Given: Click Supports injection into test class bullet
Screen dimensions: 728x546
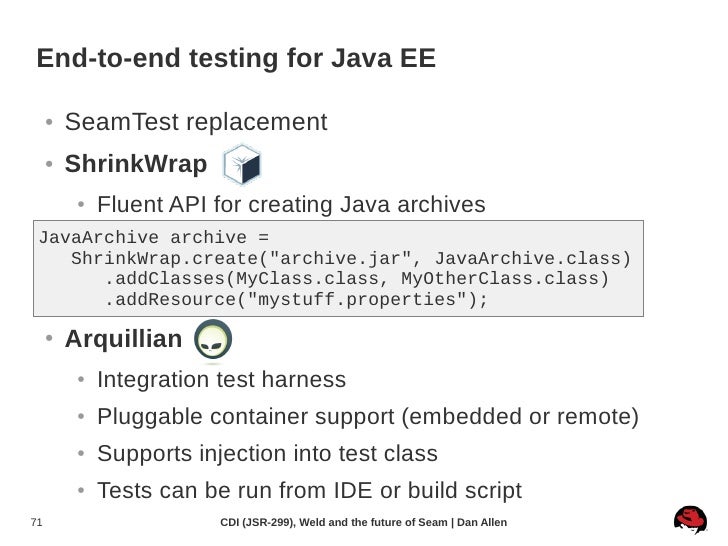Looking at the screenshot, I should (267, 454).
